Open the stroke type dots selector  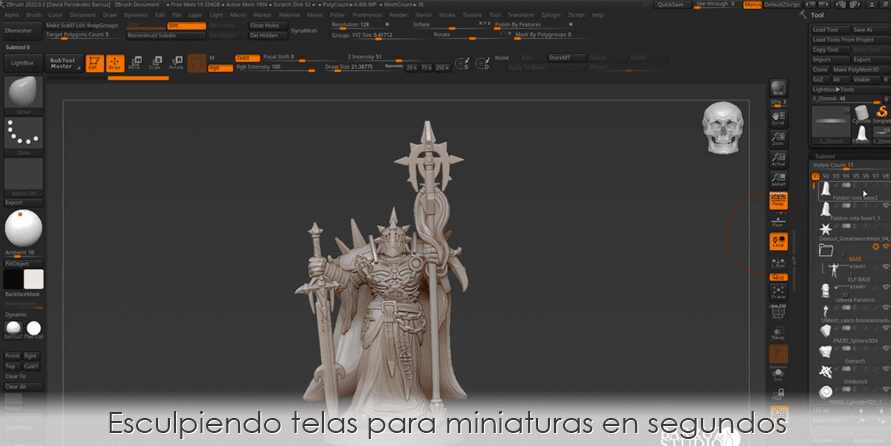coord(23,134)
